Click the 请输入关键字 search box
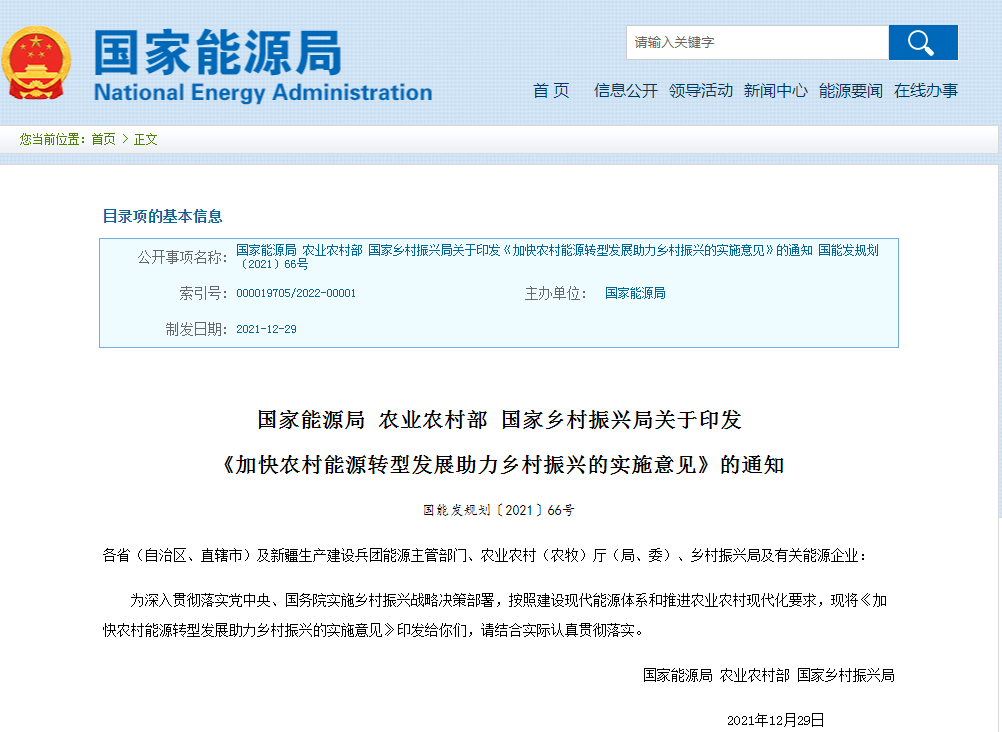Viewport: 1002px width, 732px height. pos(757,42)
